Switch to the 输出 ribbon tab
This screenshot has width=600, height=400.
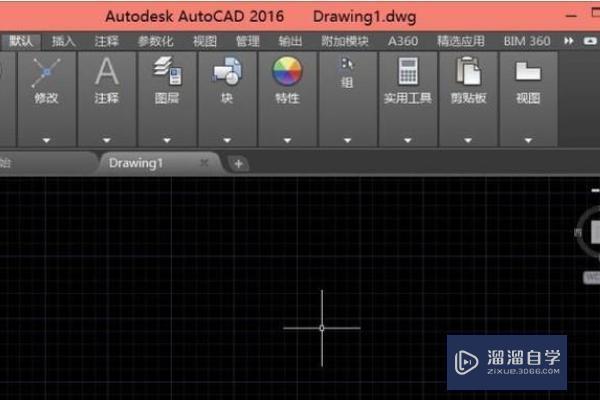point(290,41)
